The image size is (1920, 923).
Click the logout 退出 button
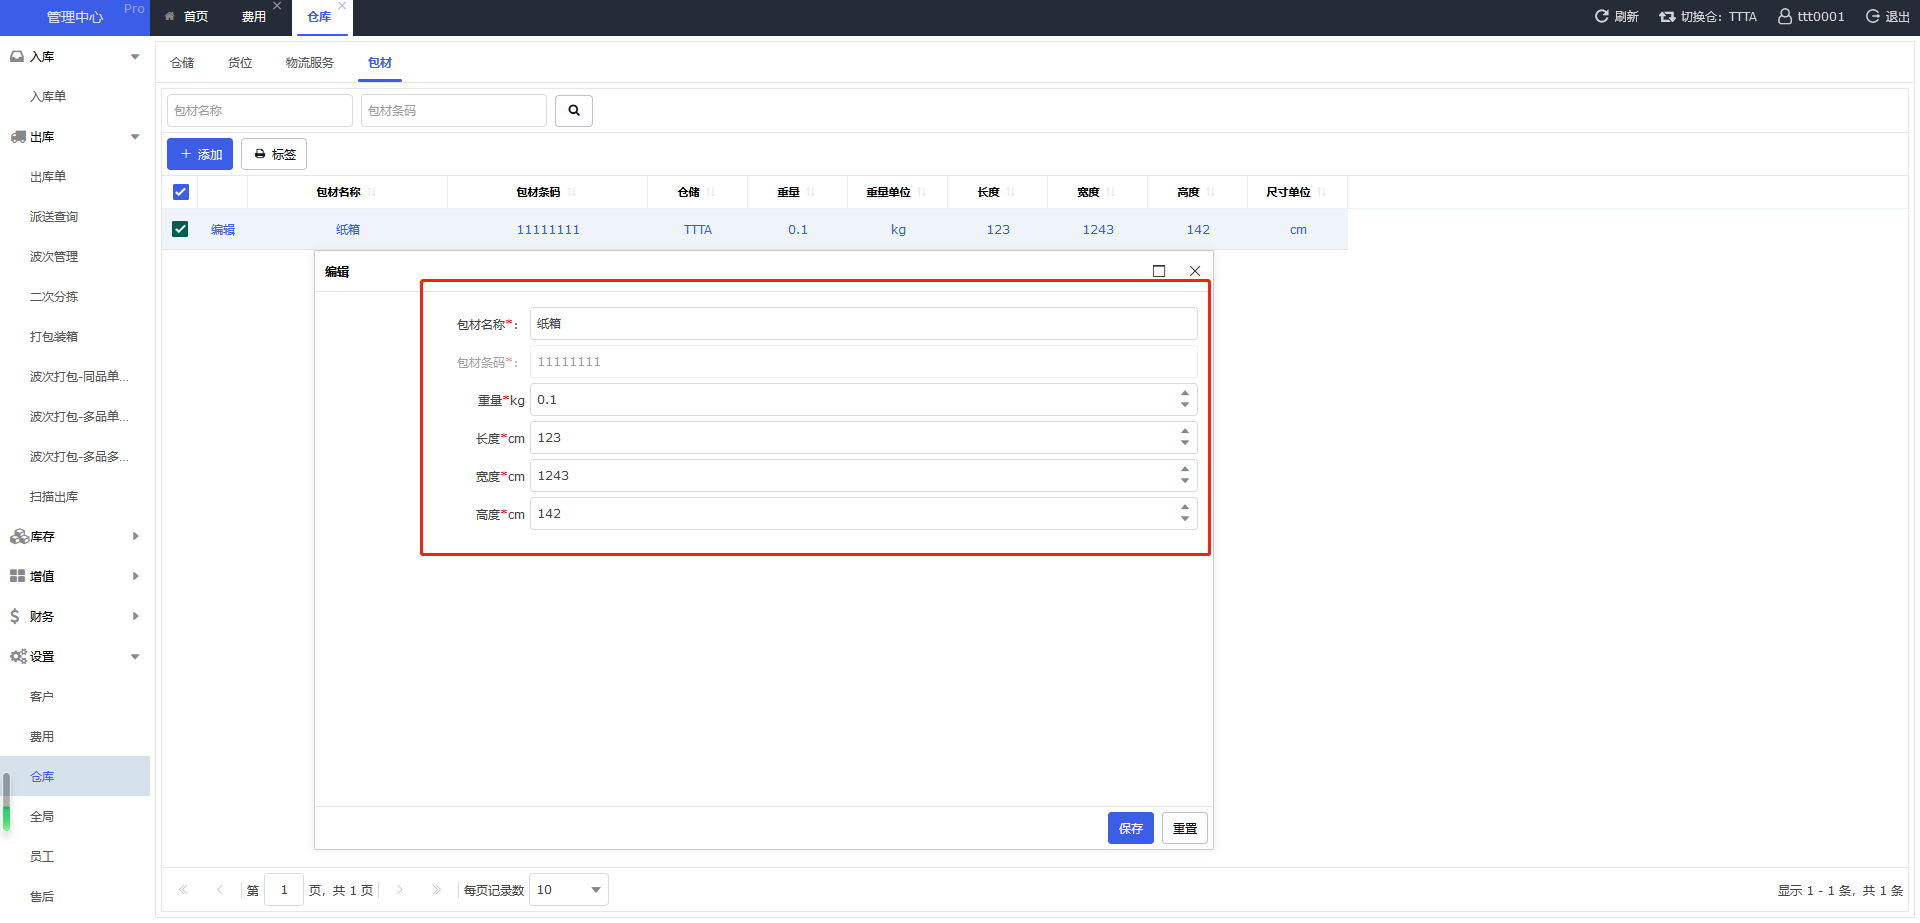[1887, 17]
